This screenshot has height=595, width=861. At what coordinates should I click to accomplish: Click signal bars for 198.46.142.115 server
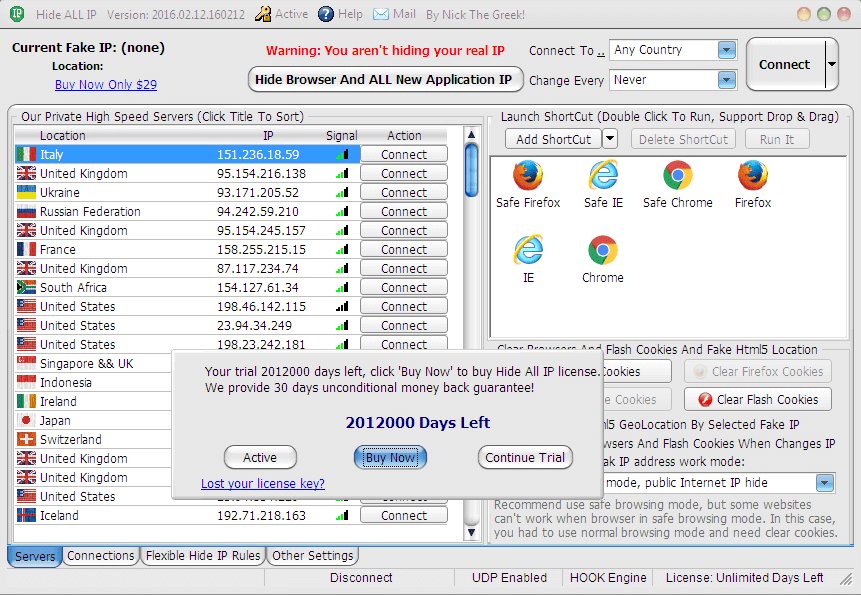[x=342, y=306]
